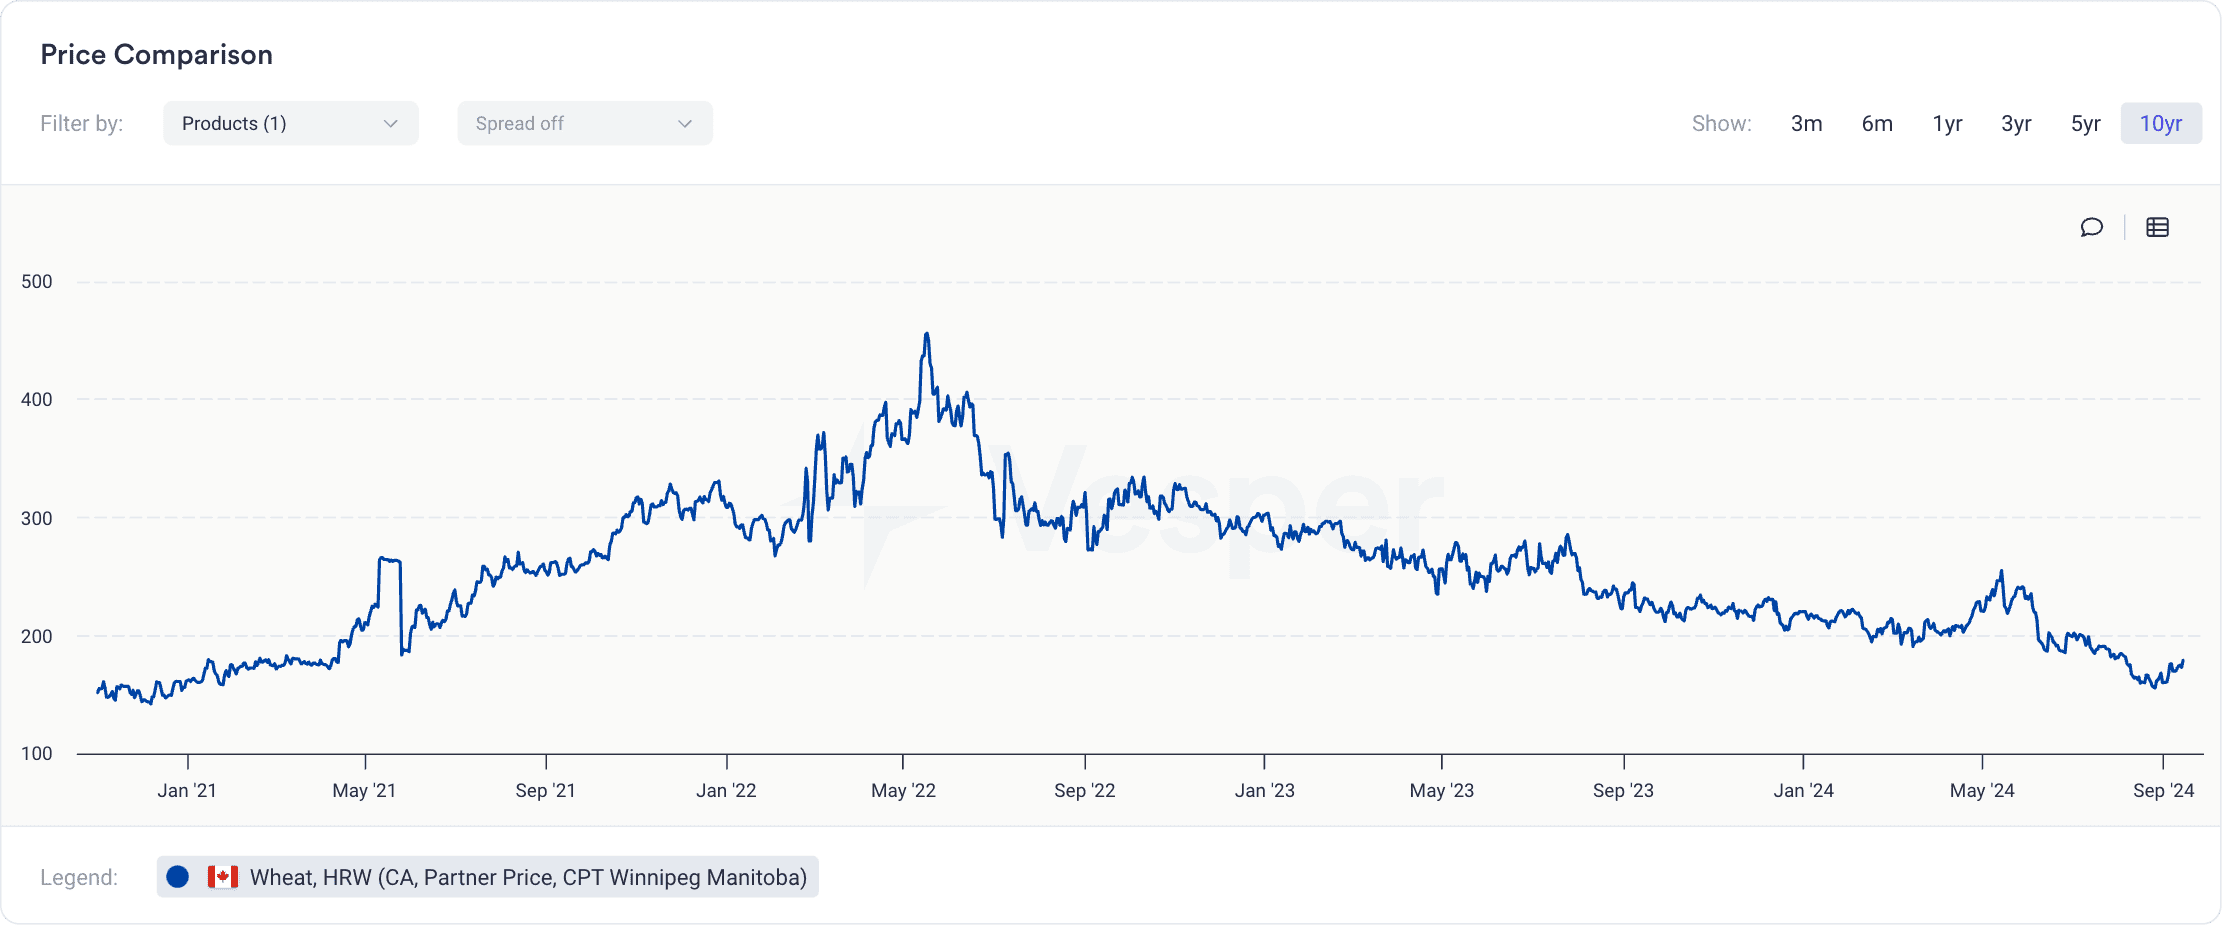Click the 500 y-axis label

pyautogui.click(x=37, y=281)
